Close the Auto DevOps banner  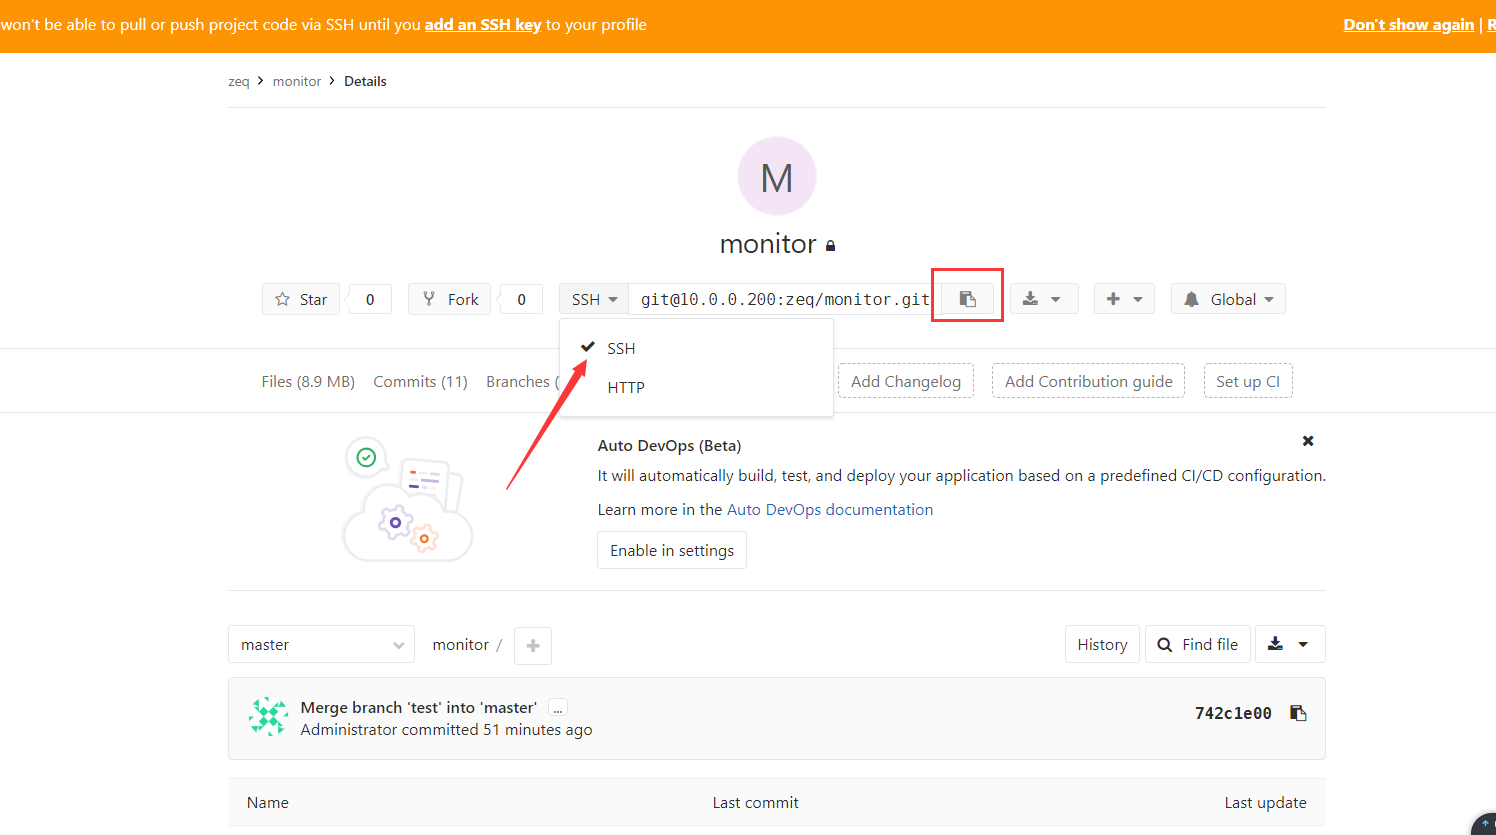pos(1307,441)
